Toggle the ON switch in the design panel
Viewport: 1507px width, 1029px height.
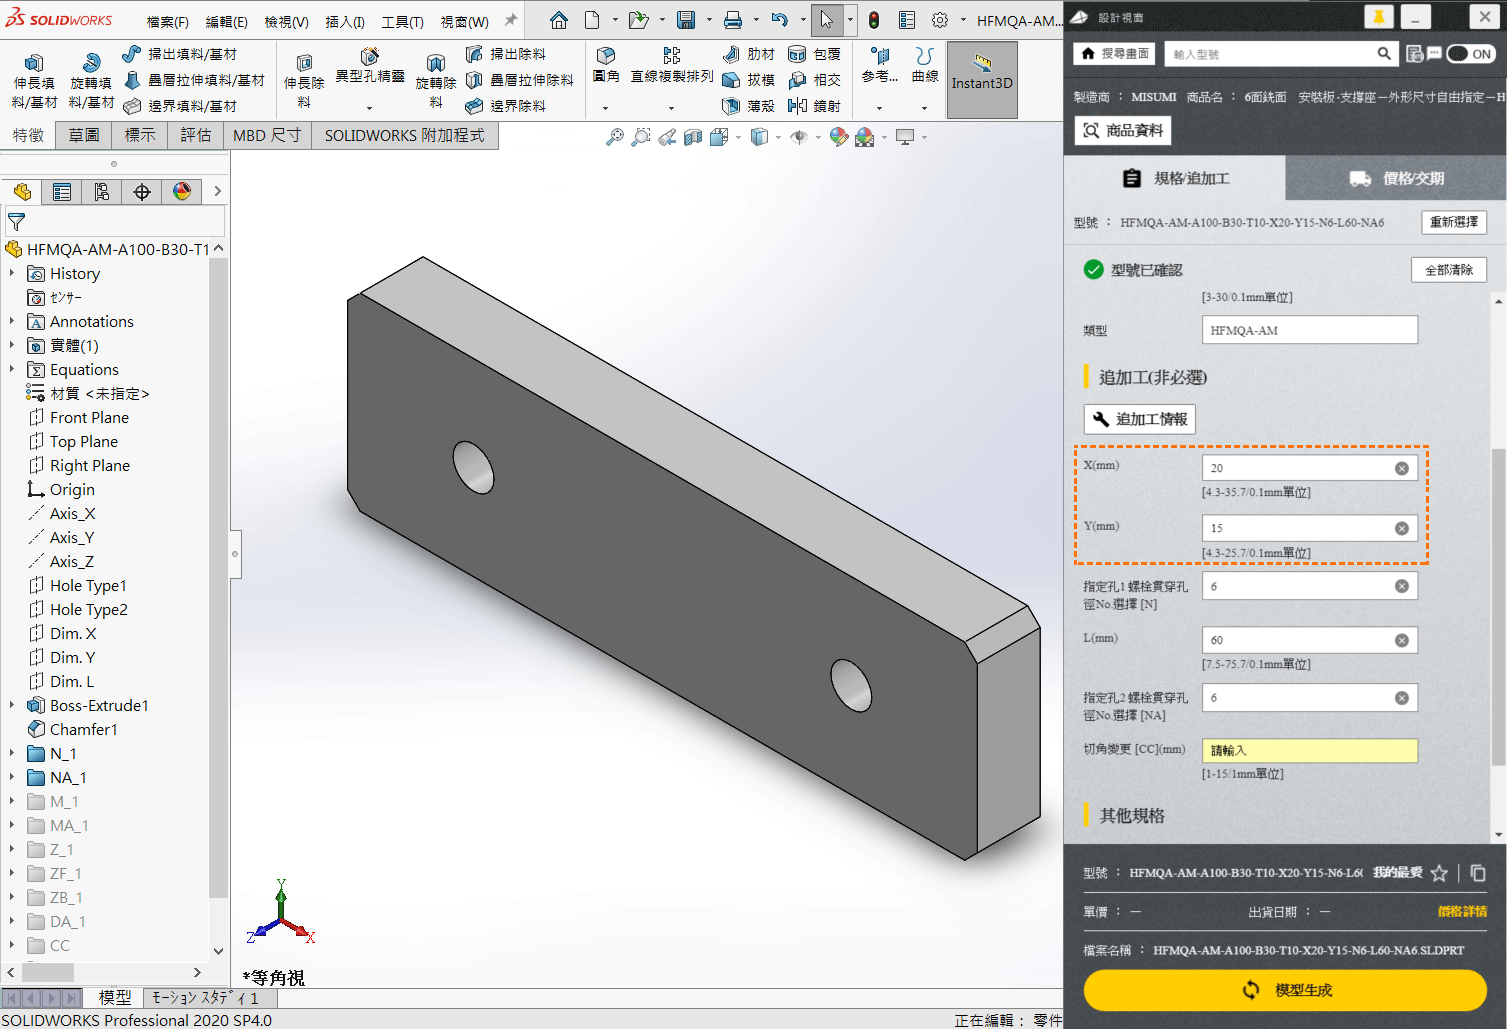1471,54
